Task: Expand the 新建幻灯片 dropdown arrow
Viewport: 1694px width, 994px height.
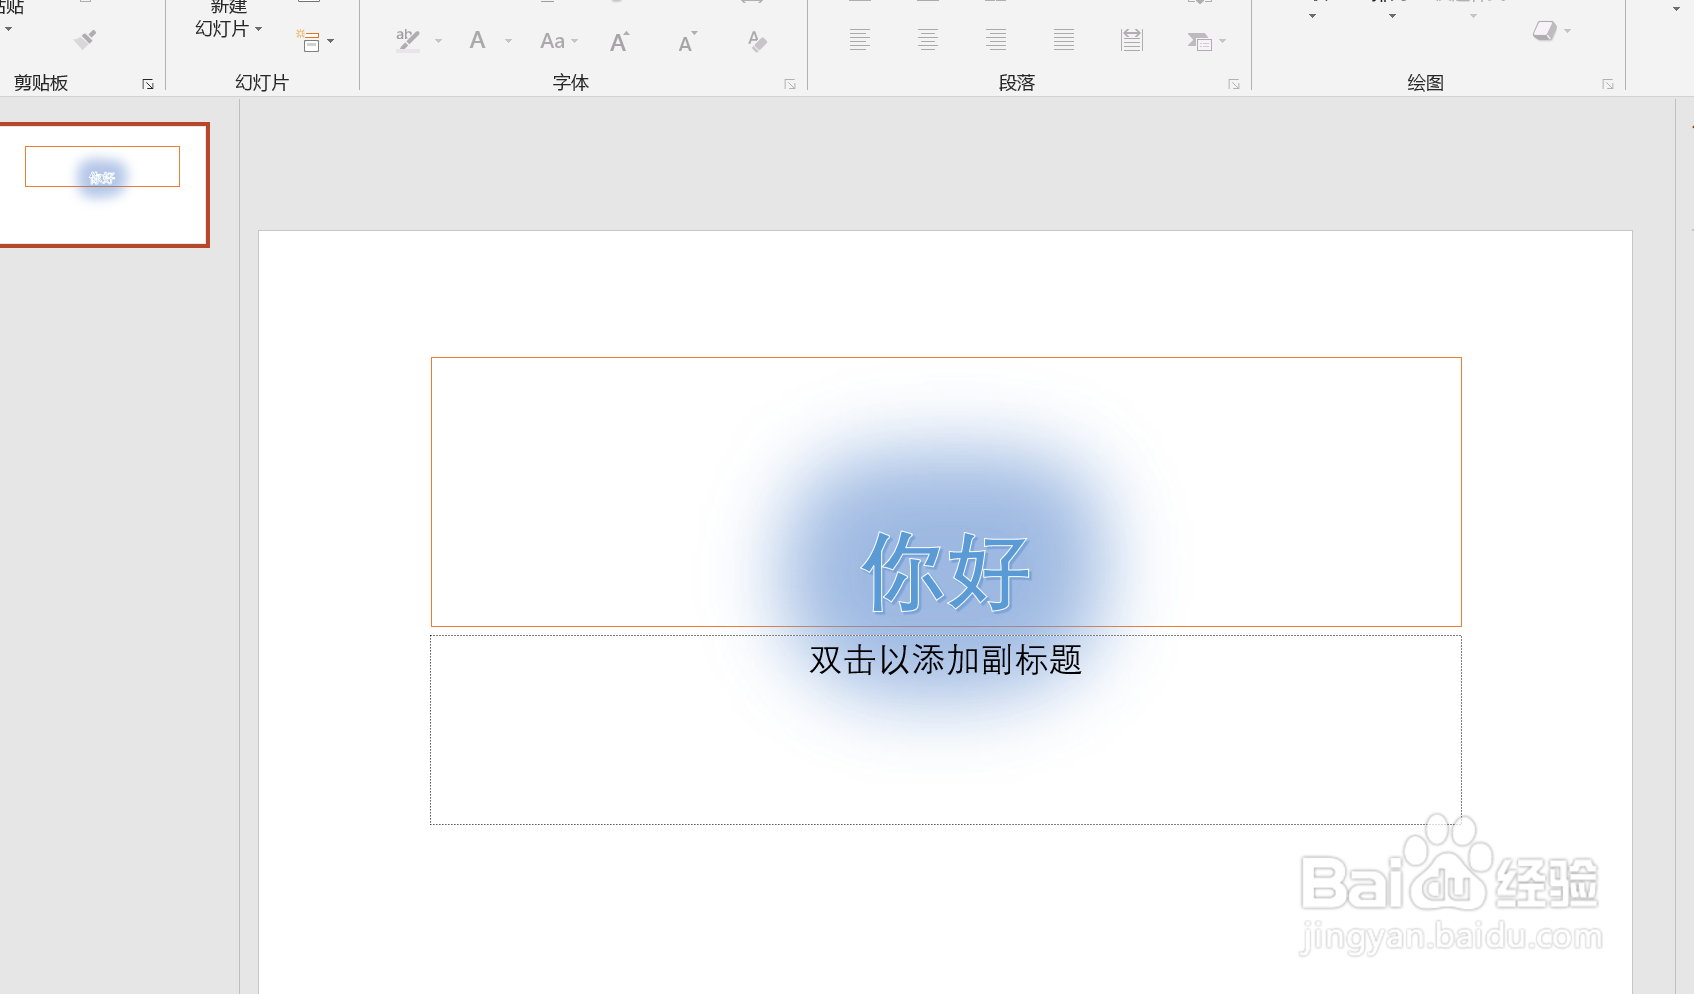Action: click(257, 29)
